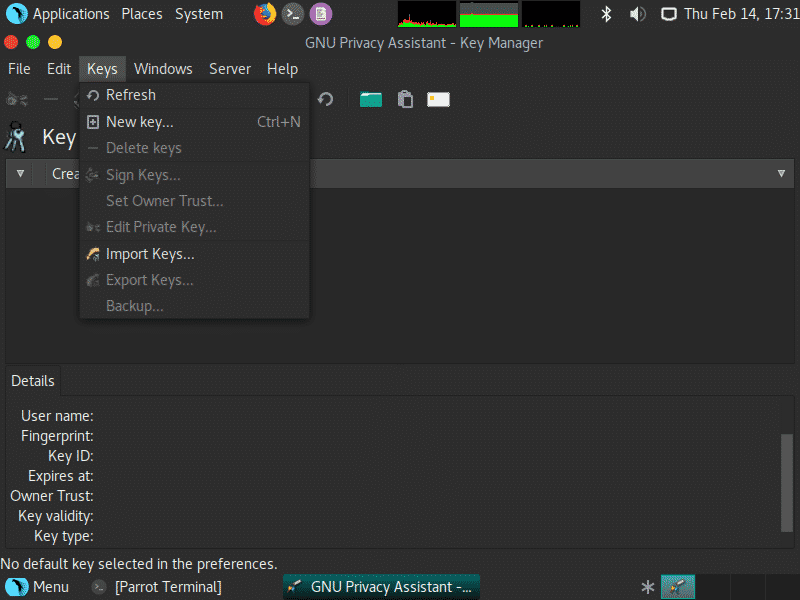Click the New key plus icon
The width and height of the screenshot is (800, 600).
click(x=93, y=122)
